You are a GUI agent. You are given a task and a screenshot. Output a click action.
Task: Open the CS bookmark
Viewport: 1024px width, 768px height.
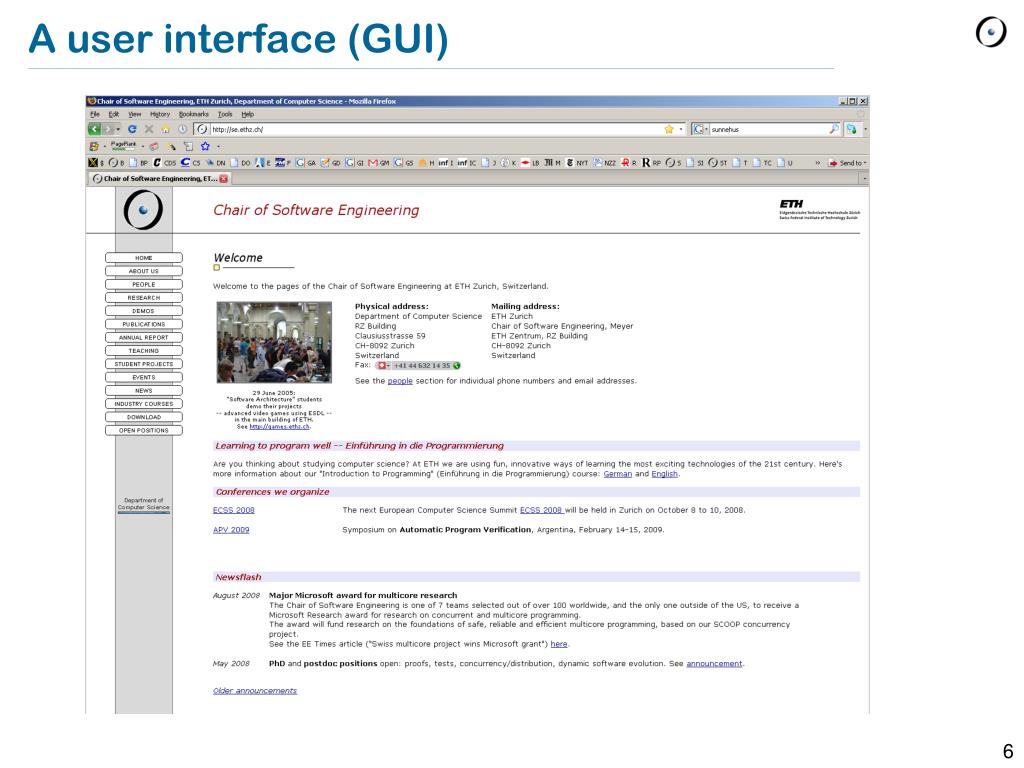pos(191,163)
